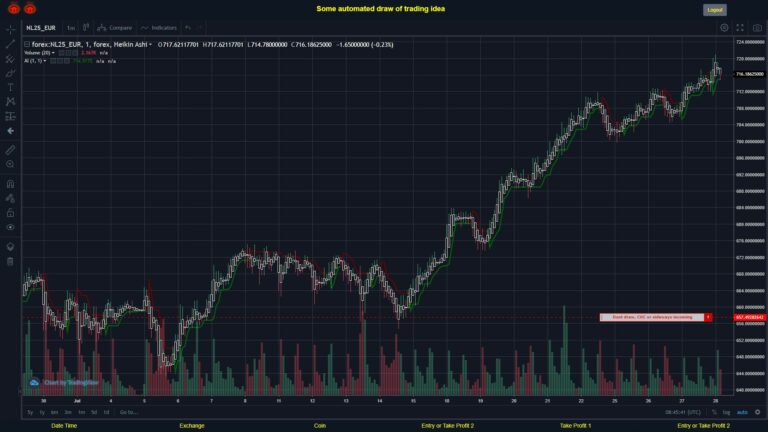This screenshot has width=768, height=432.
Task: Toggle magnet mode in left toolbar
Action: click(10, 184)
